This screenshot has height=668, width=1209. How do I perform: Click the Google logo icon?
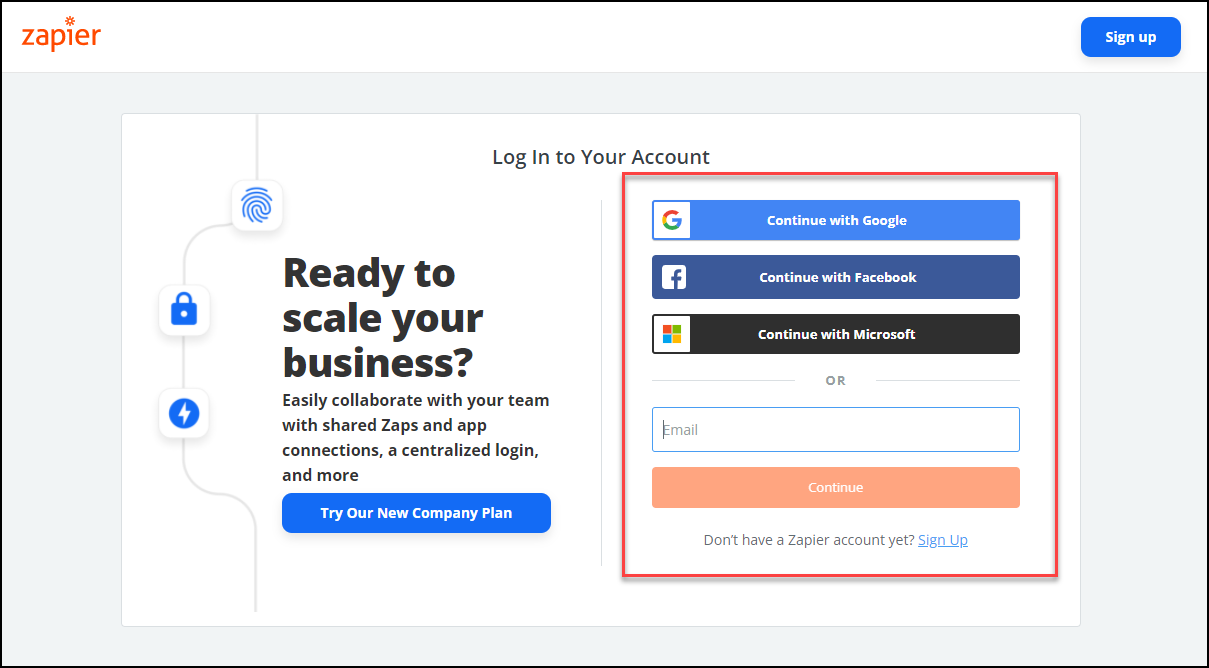point(671,220)
